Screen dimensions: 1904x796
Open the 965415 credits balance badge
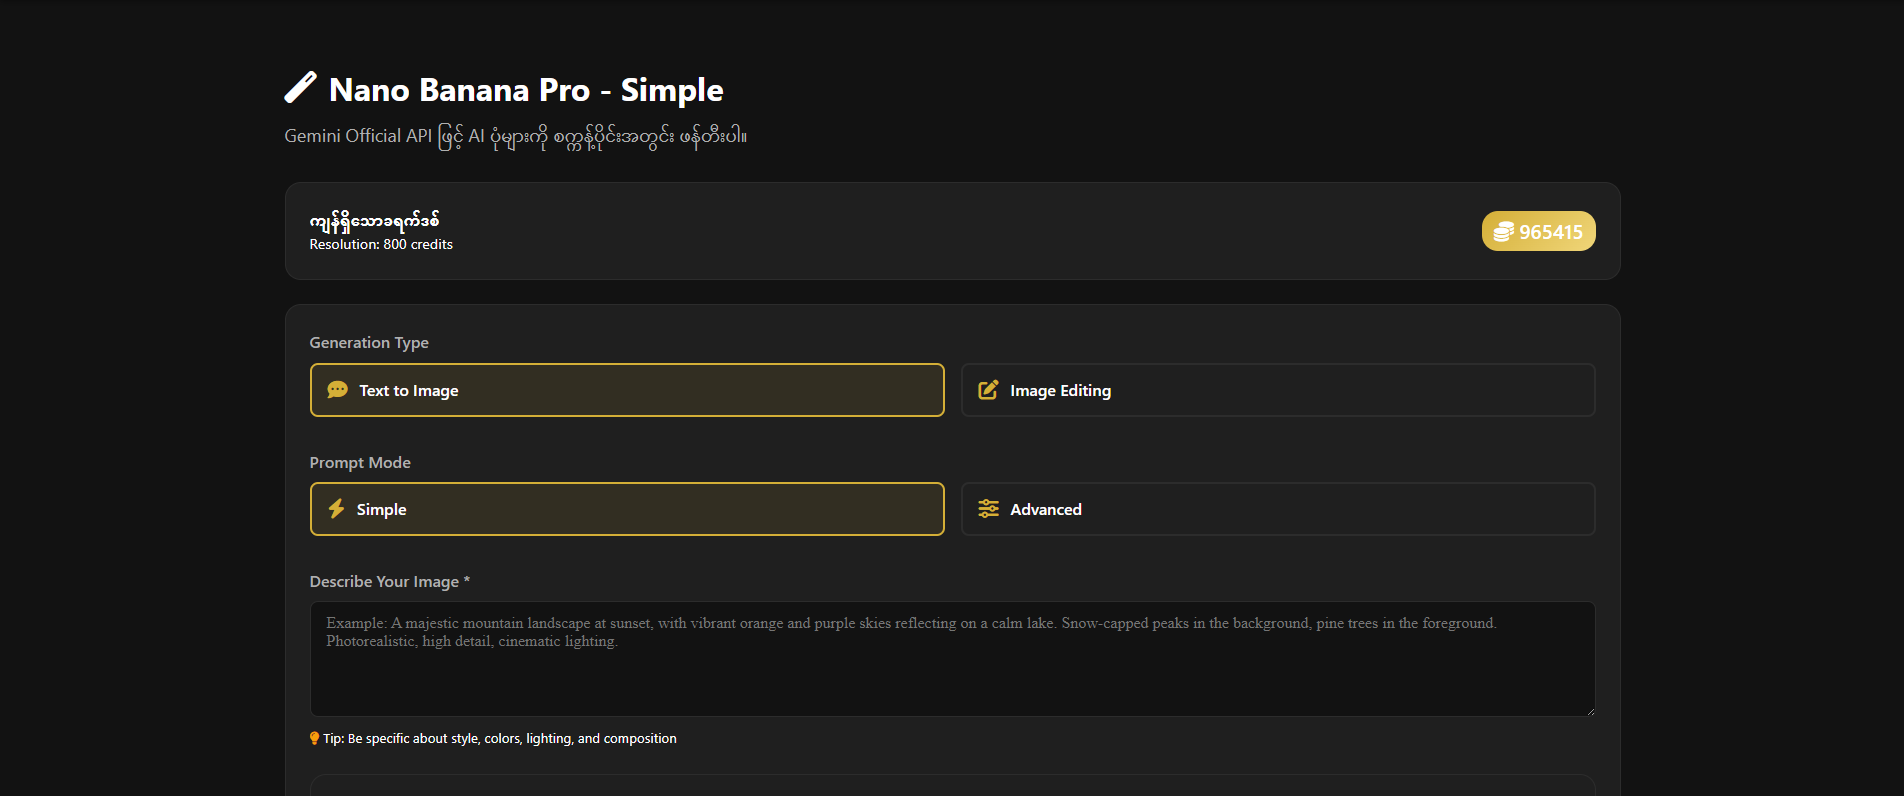click(1538, 232)
